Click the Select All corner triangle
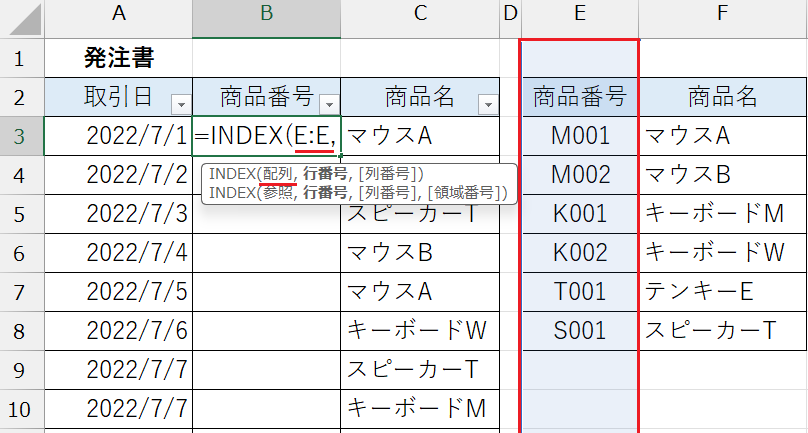This screenshot has width=808, height=433. click(x=20, y=13)
